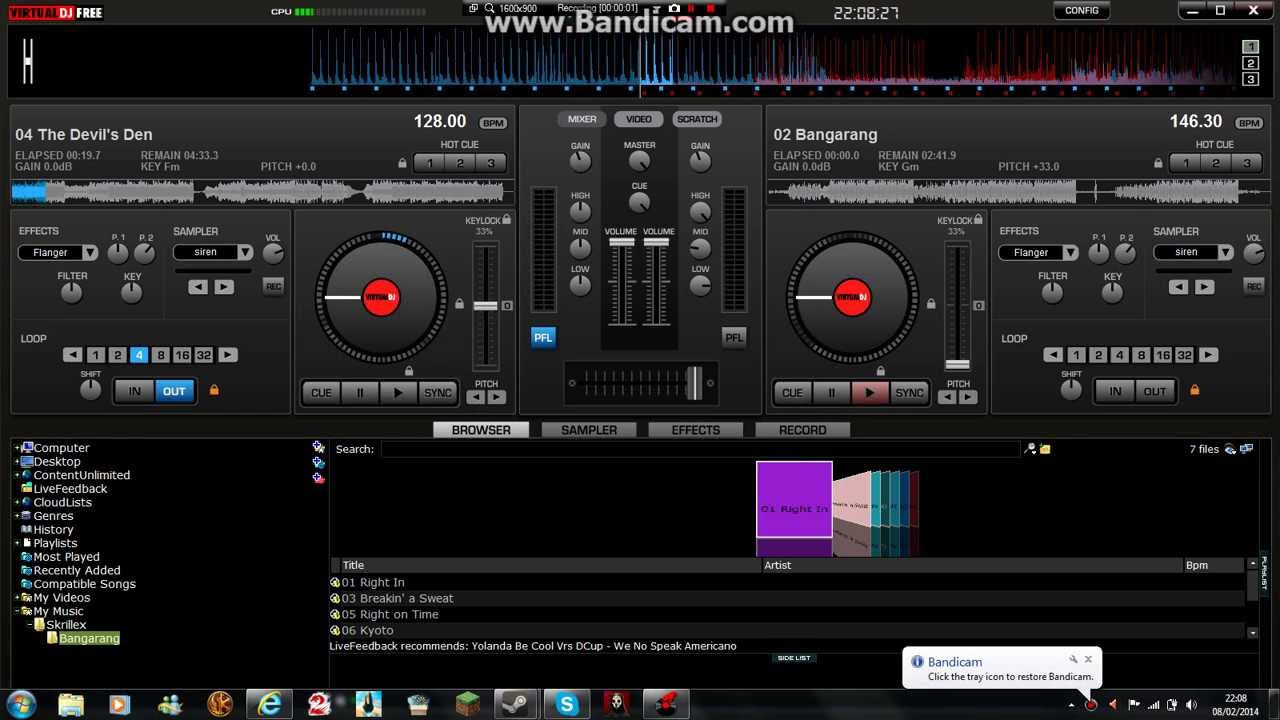Play the Devil's Den deck

click(x=398, y=393)
